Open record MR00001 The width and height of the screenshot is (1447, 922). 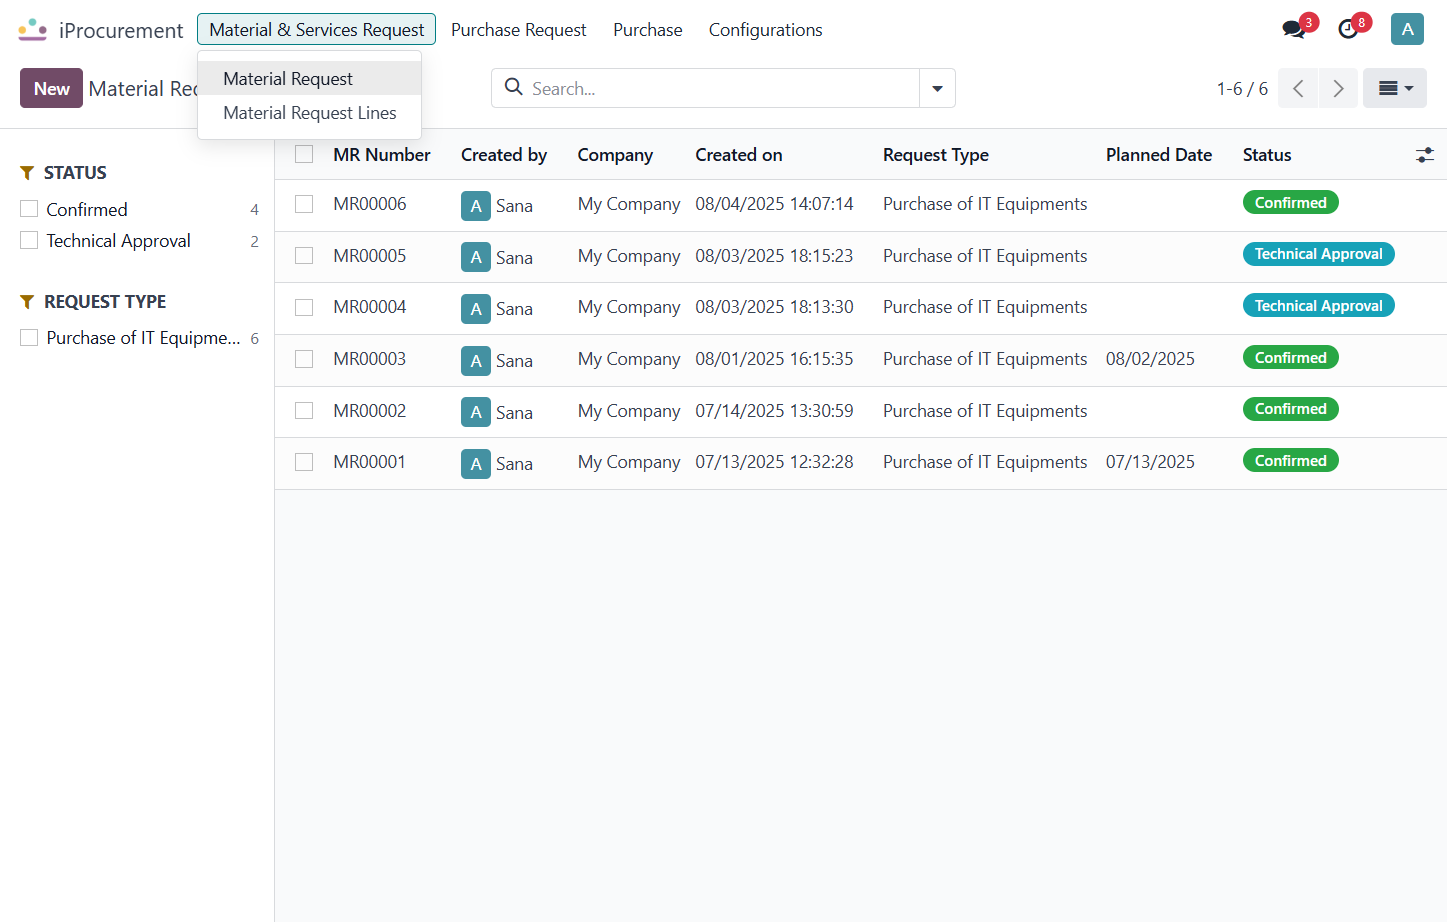370,462
